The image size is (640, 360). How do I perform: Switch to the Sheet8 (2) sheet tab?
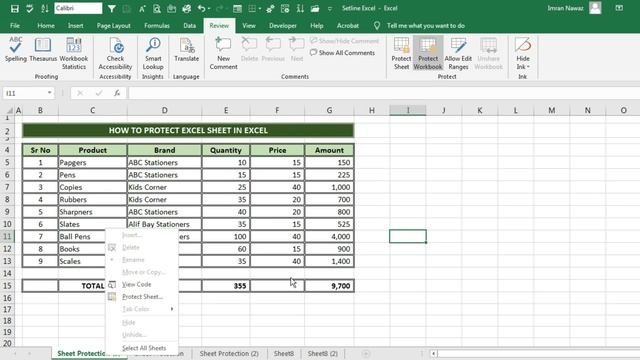click(x=322, y=353)
